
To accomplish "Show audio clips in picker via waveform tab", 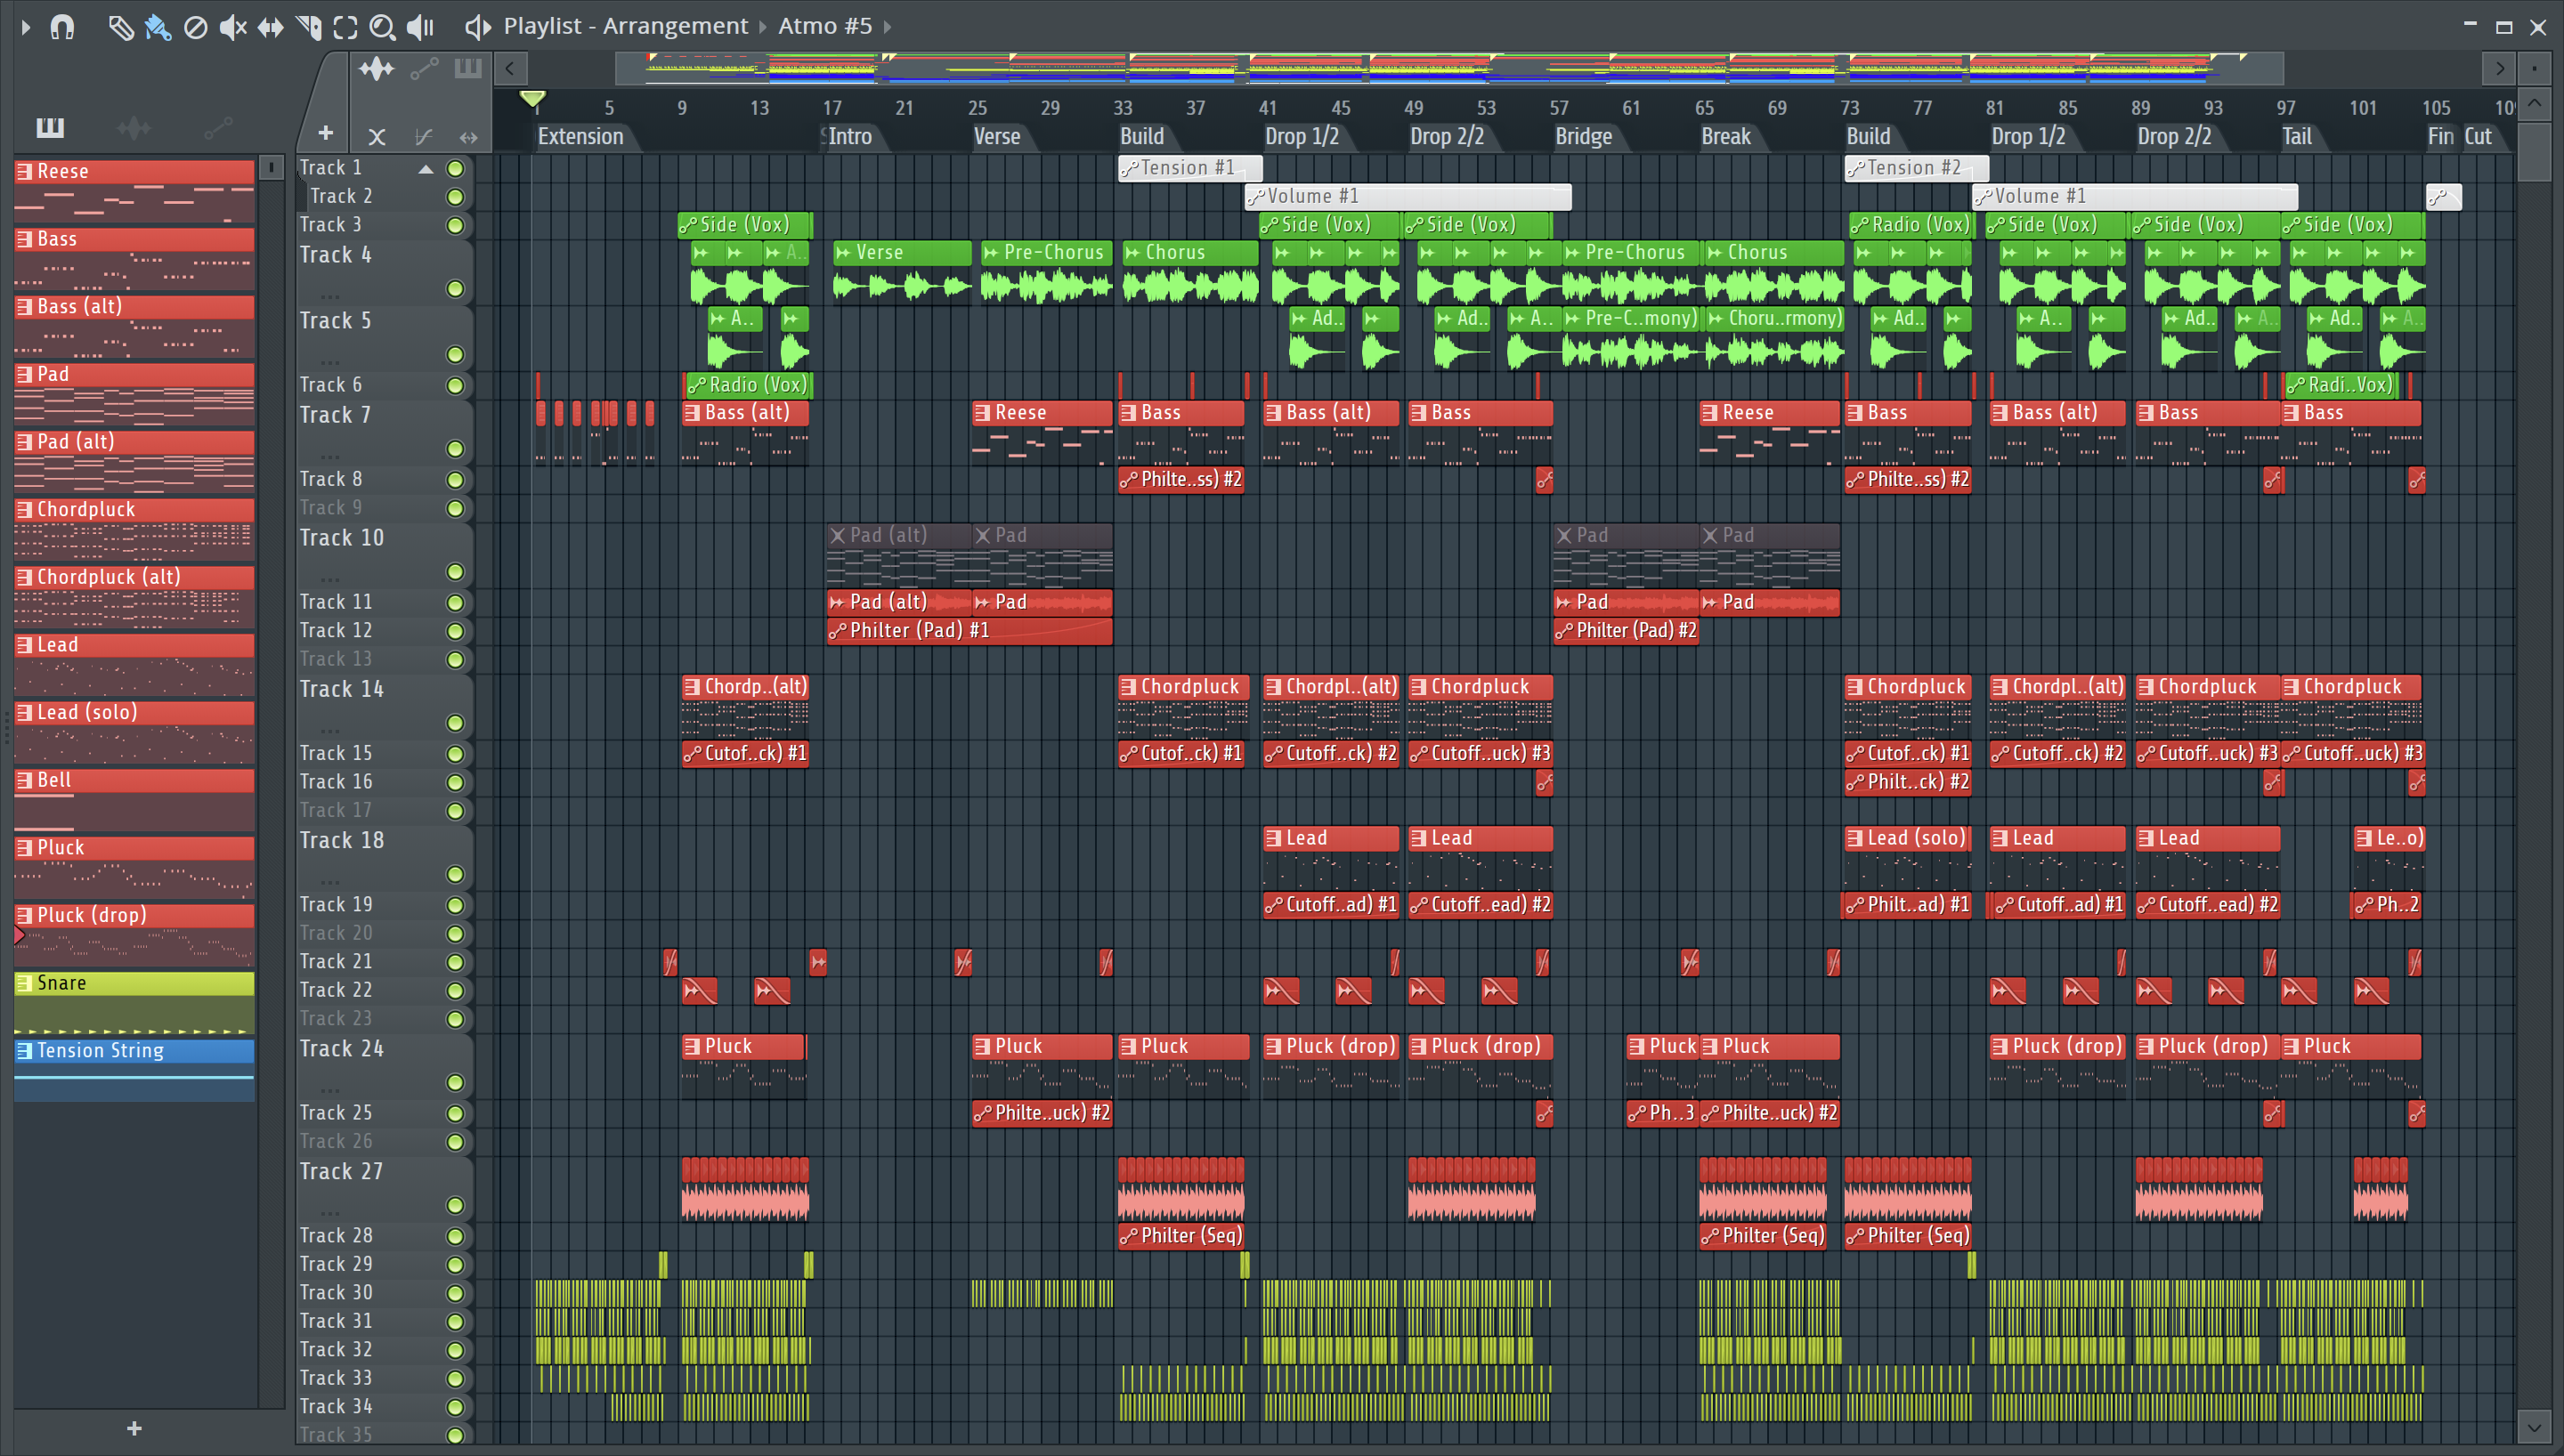I will click(x=133, y=127).
